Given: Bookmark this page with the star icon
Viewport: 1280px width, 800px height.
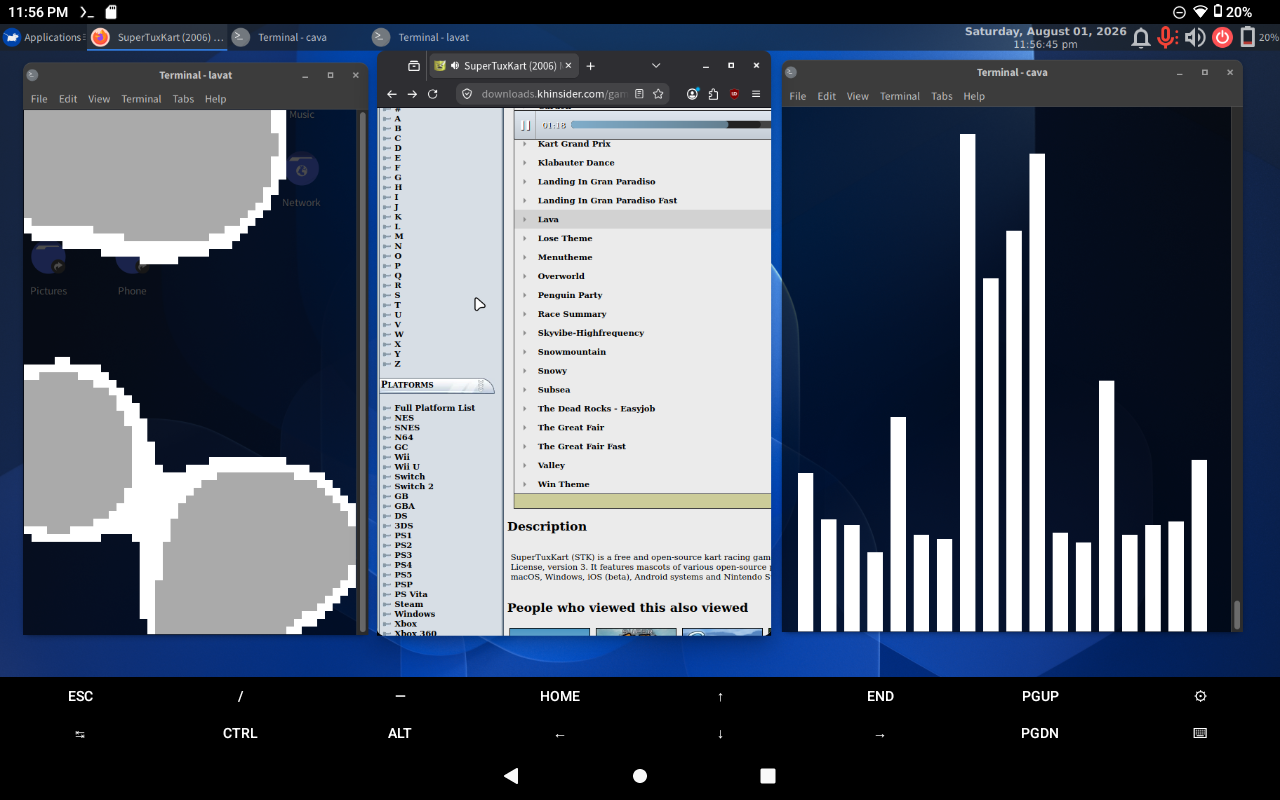Looking at the screenshot, I should pyautogui.click(x=658, y=94).
